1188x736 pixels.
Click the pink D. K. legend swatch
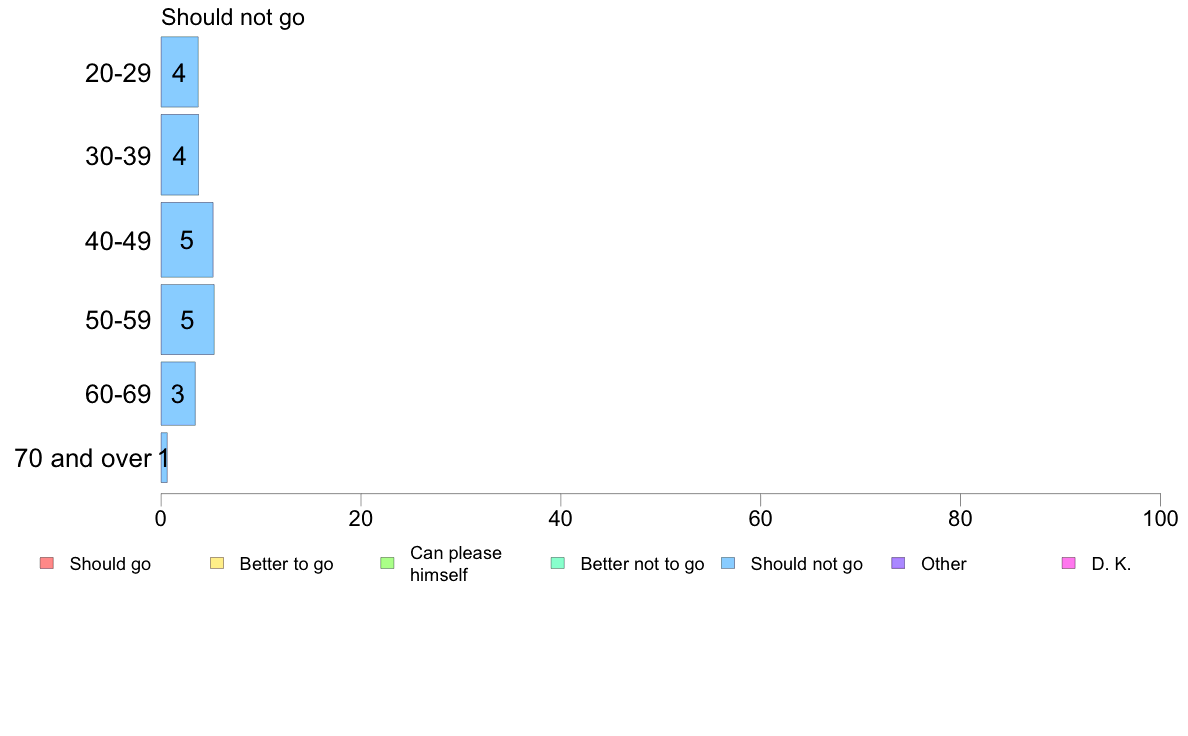[x=1069, y=563]
